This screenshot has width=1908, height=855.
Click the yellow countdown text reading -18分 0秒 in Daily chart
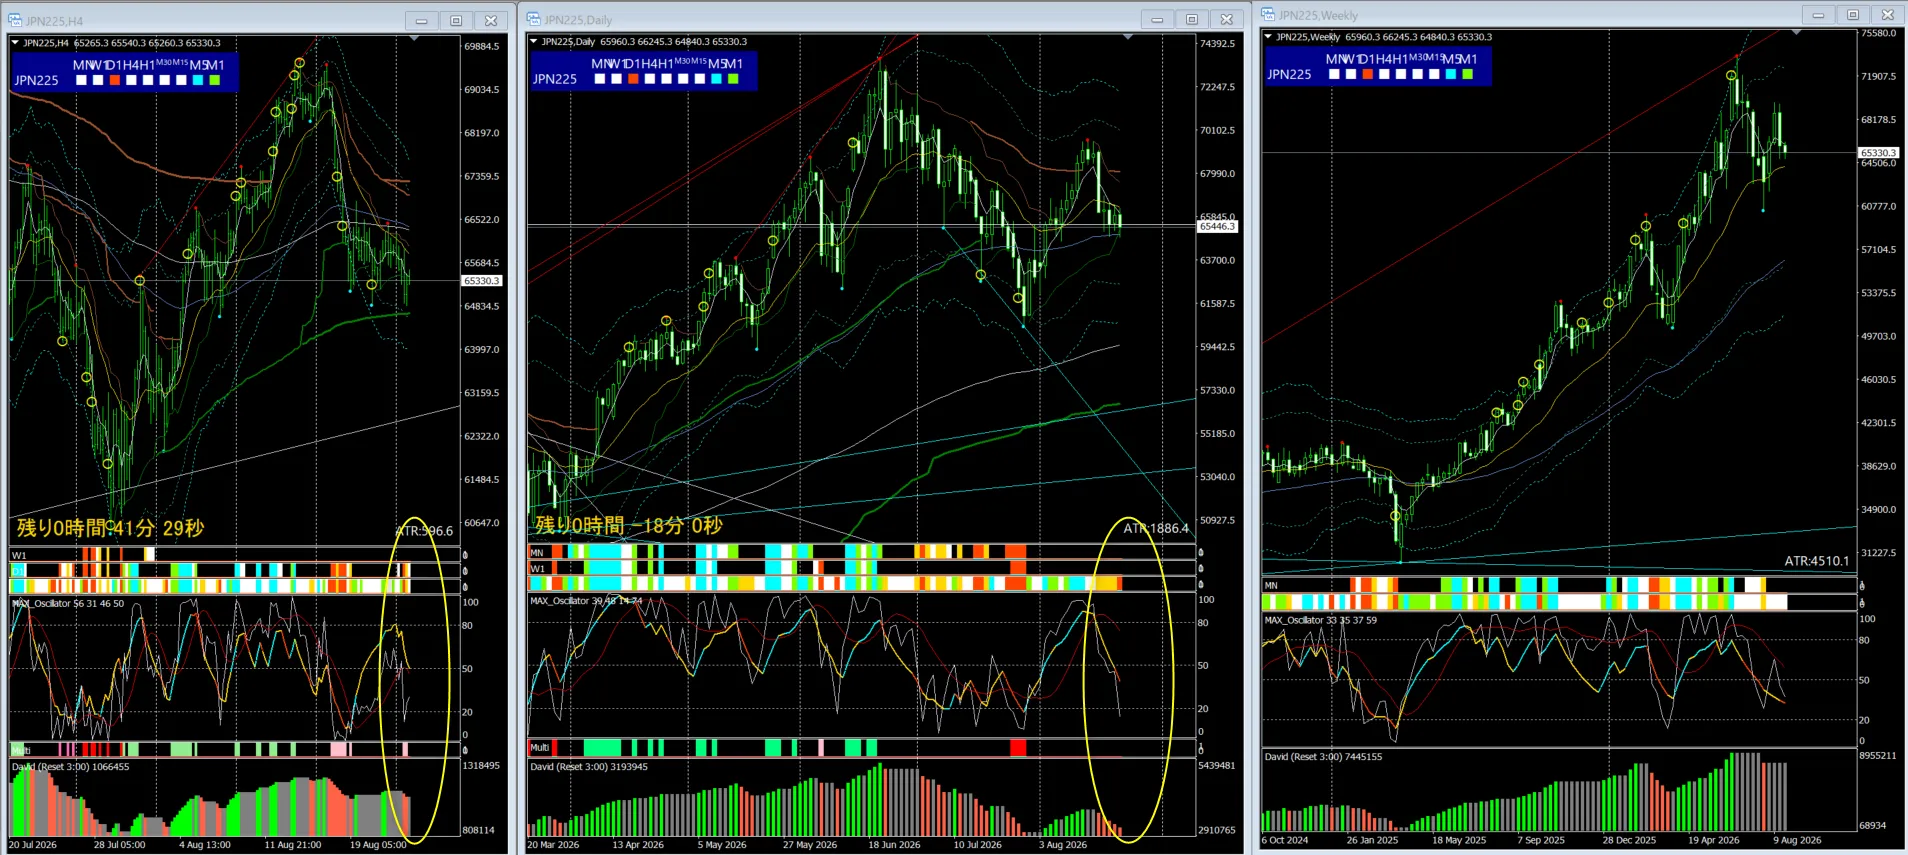(x=629, y=526)
